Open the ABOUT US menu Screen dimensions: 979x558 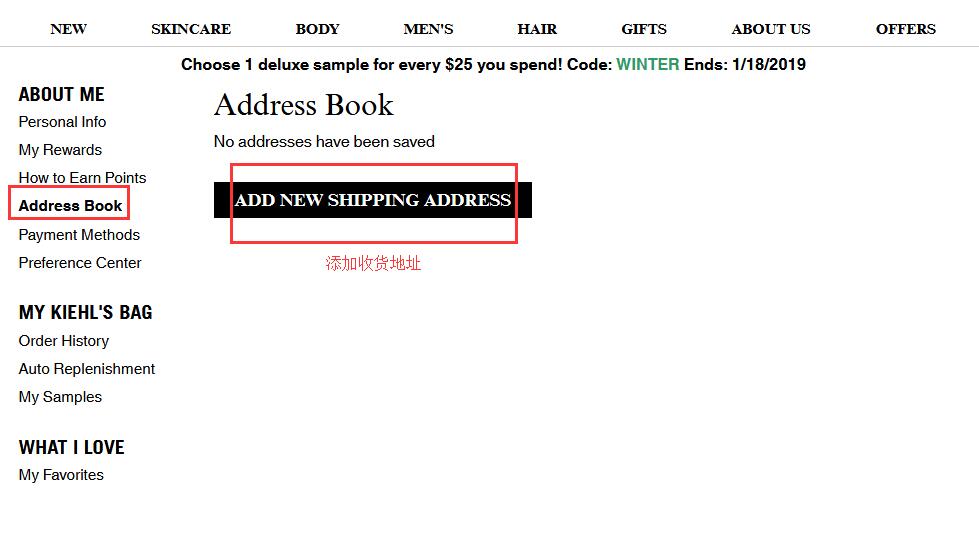[771, 29]
